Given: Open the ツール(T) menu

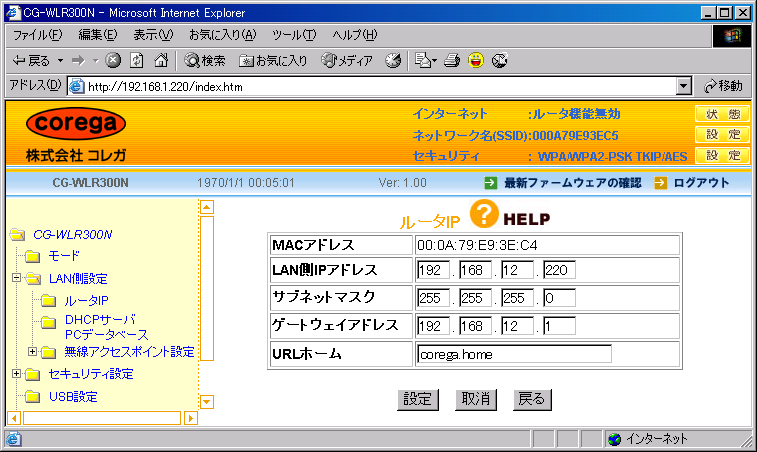Looking at the screenshot, I should pyautogui.click(x=294, y=35).
